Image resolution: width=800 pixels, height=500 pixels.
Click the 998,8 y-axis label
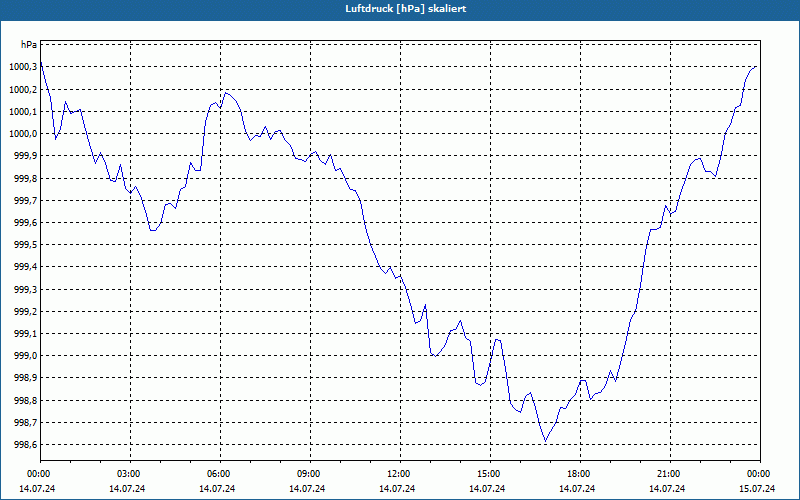(25, 401)
